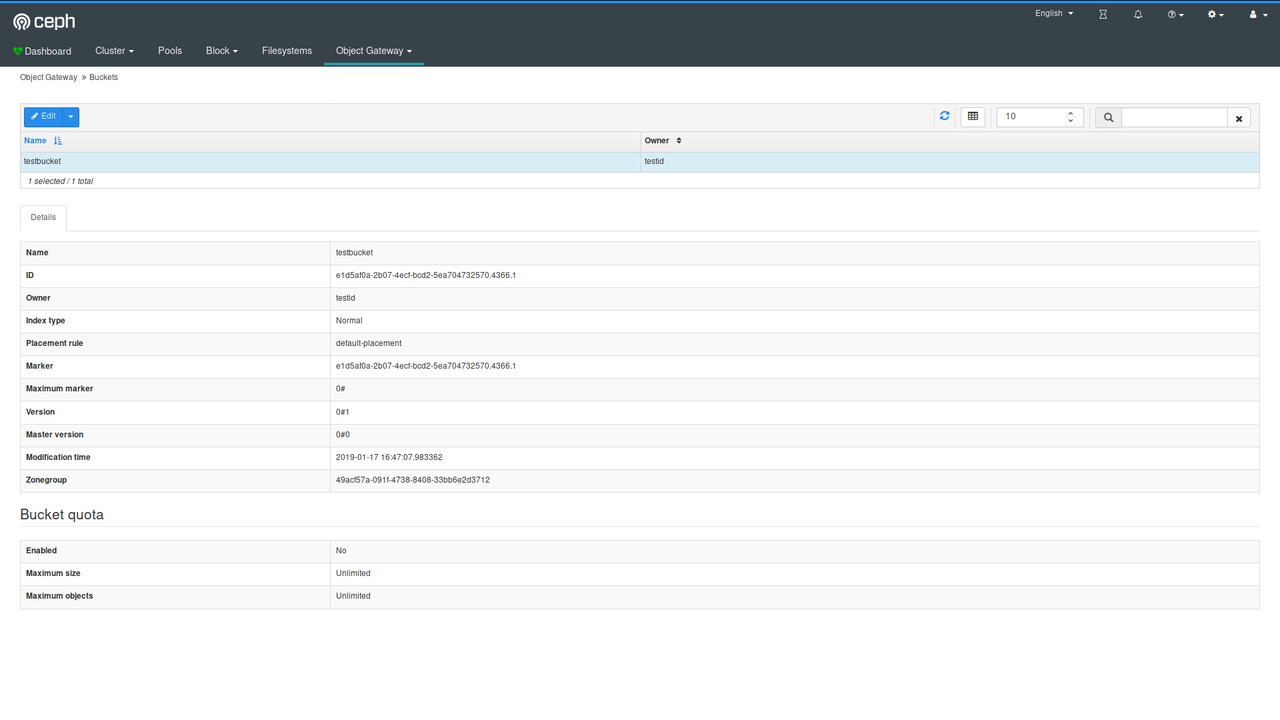Select the testbucket row

640,161
